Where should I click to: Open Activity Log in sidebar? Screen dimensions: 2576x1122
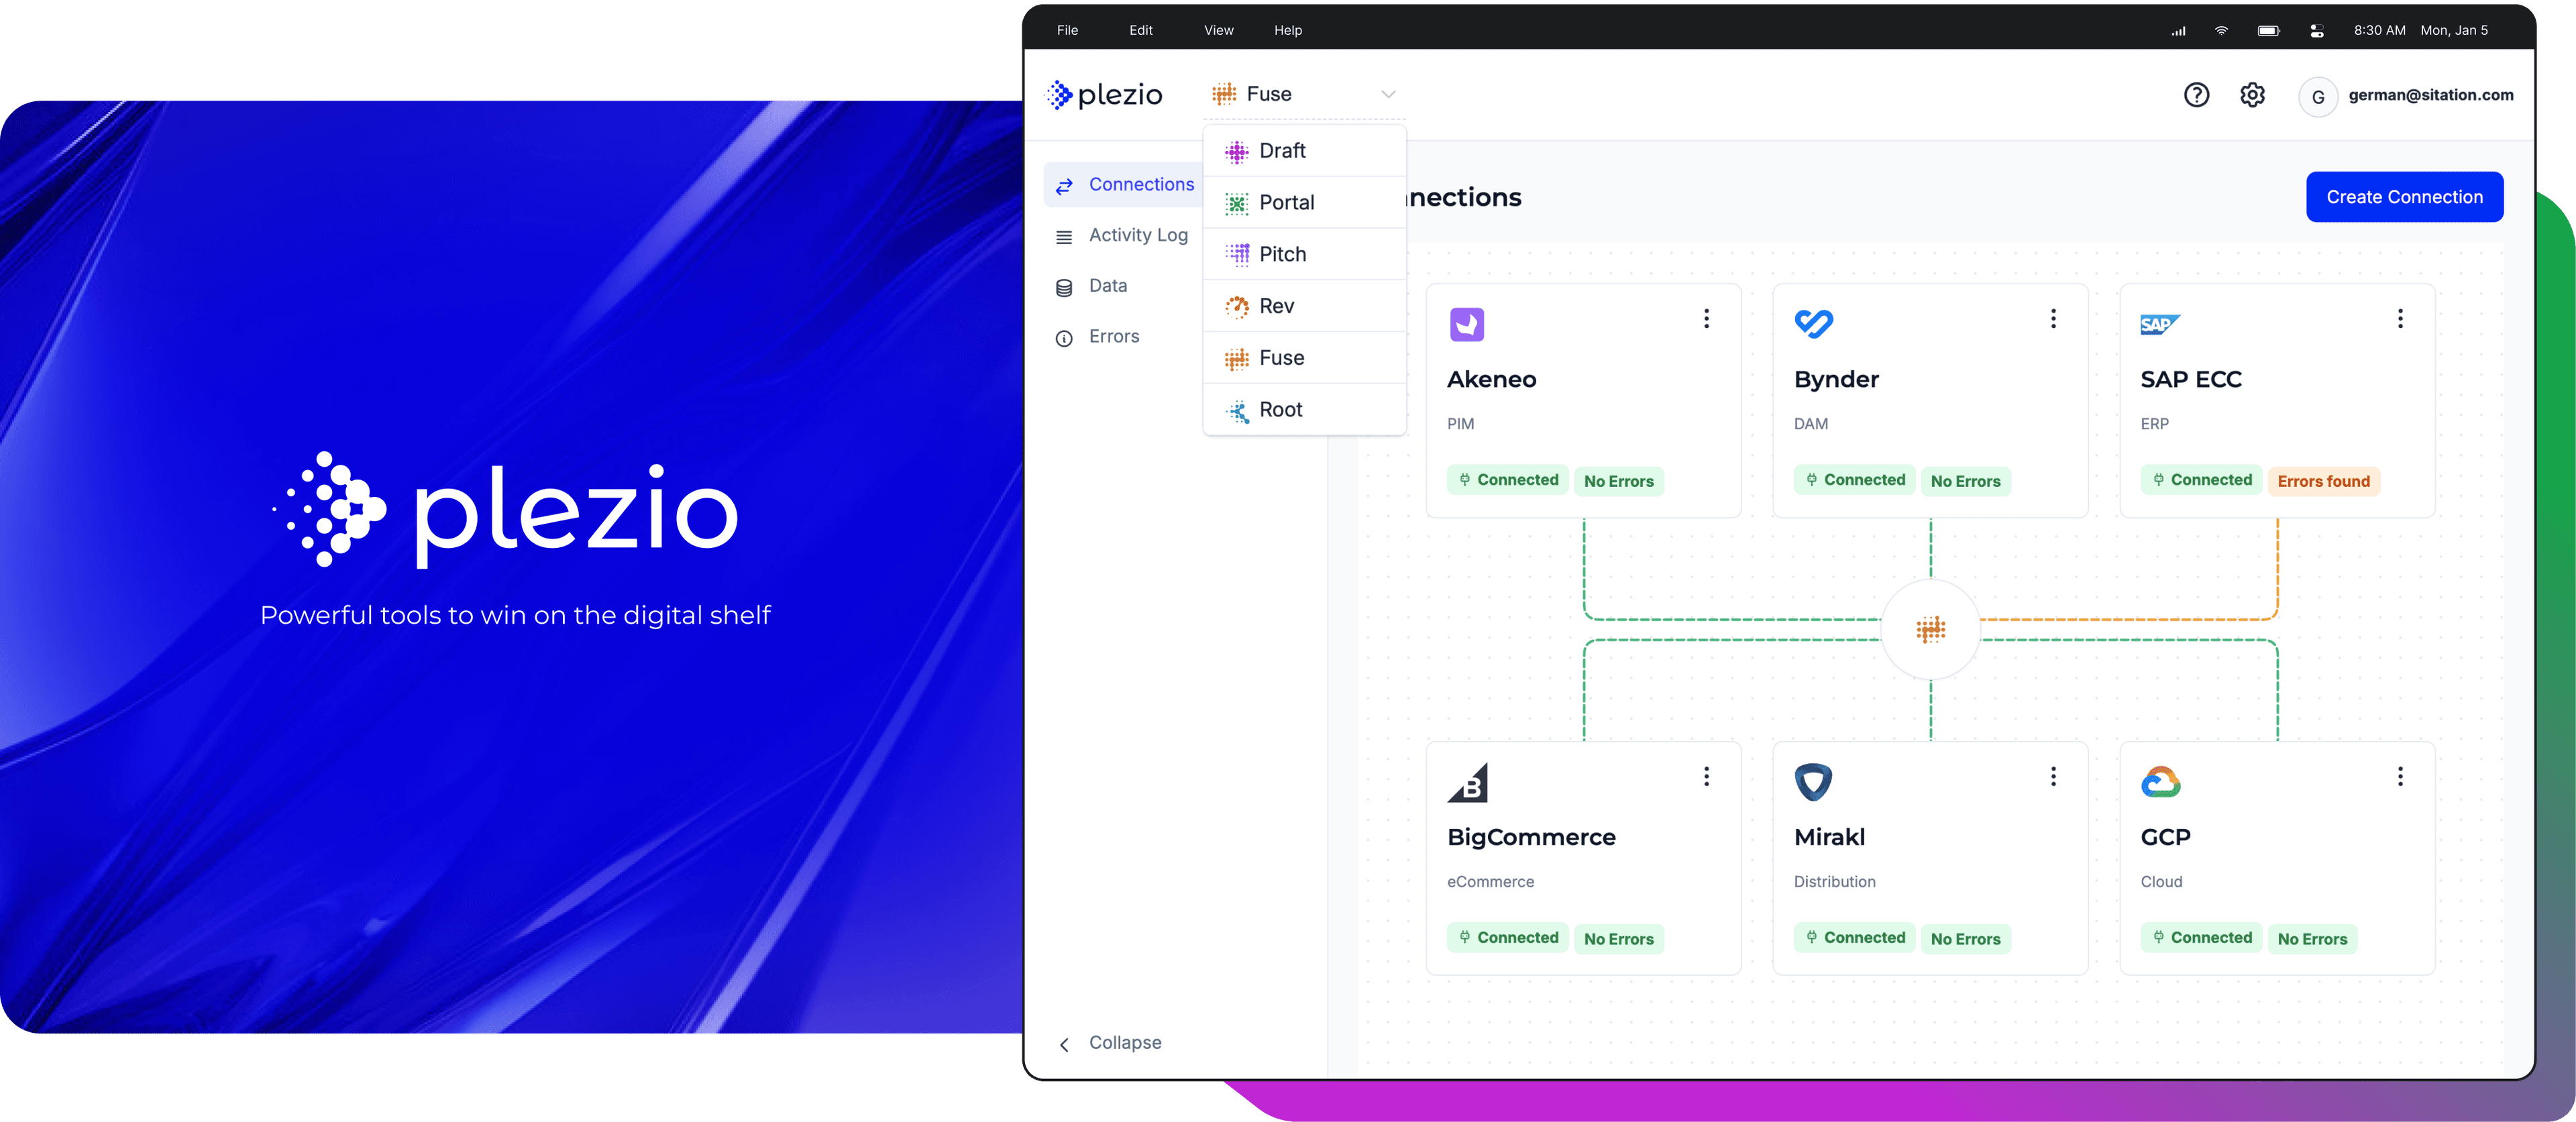pos(1122,235)
